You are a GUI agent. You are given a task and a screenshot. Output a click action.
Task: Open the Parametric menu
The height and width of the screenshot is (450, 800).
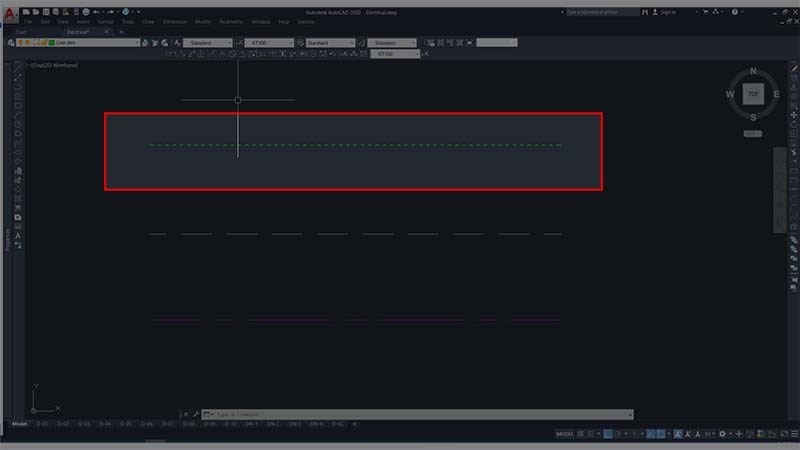231,22
